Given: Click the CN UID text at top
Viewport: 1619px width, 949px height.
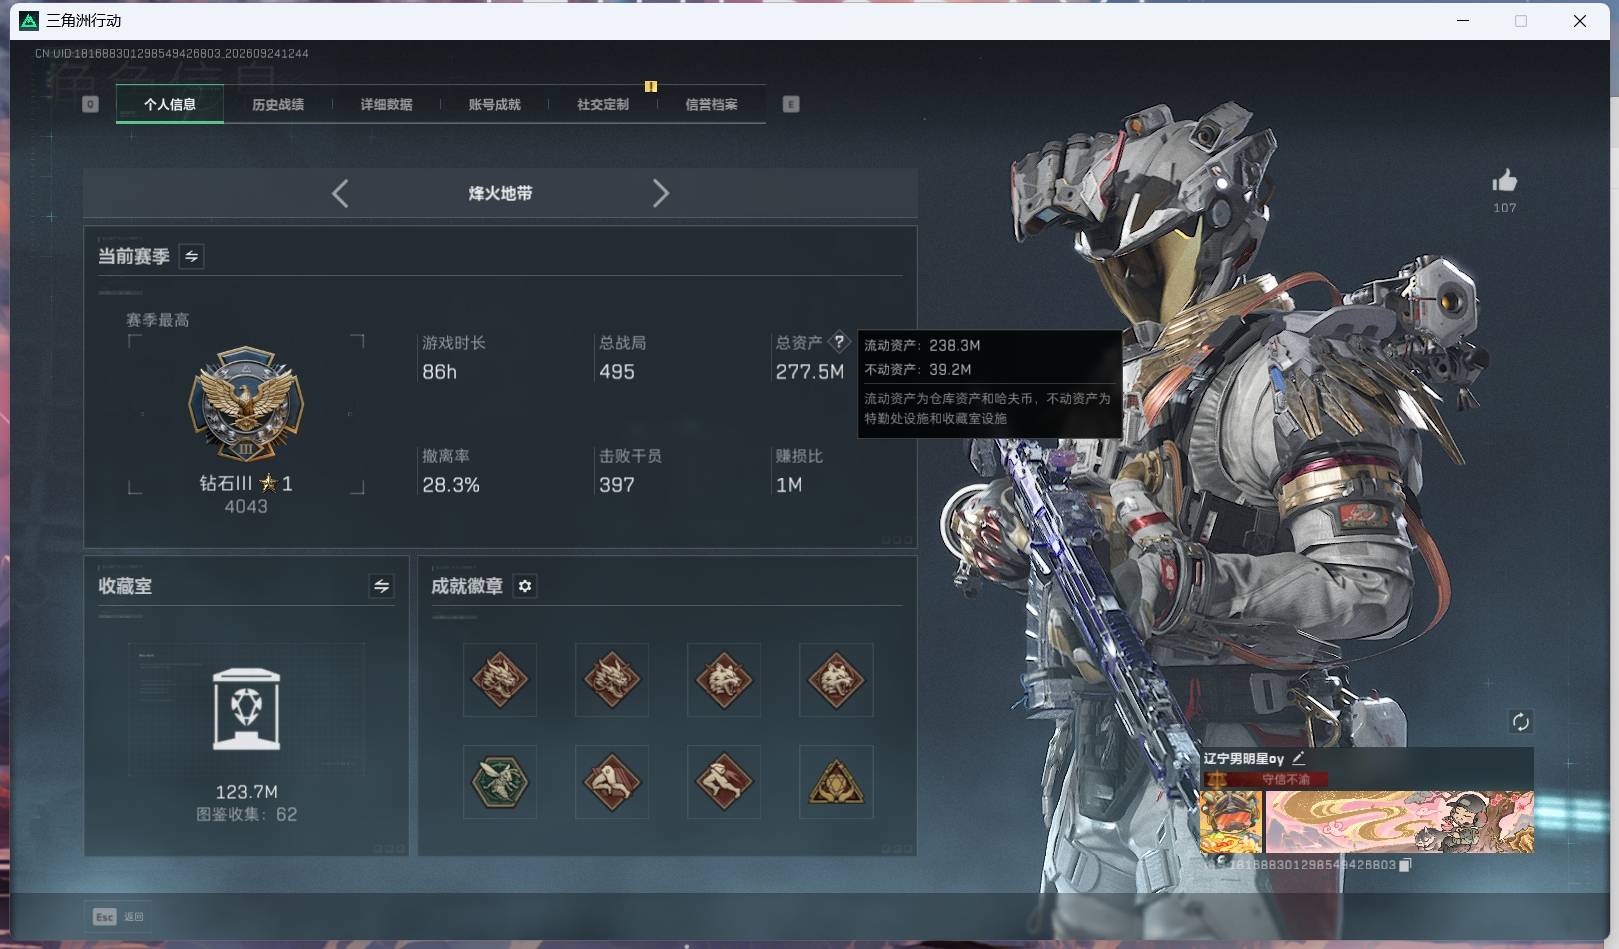Looking at the screenshot, I should [x=171, y=53].
